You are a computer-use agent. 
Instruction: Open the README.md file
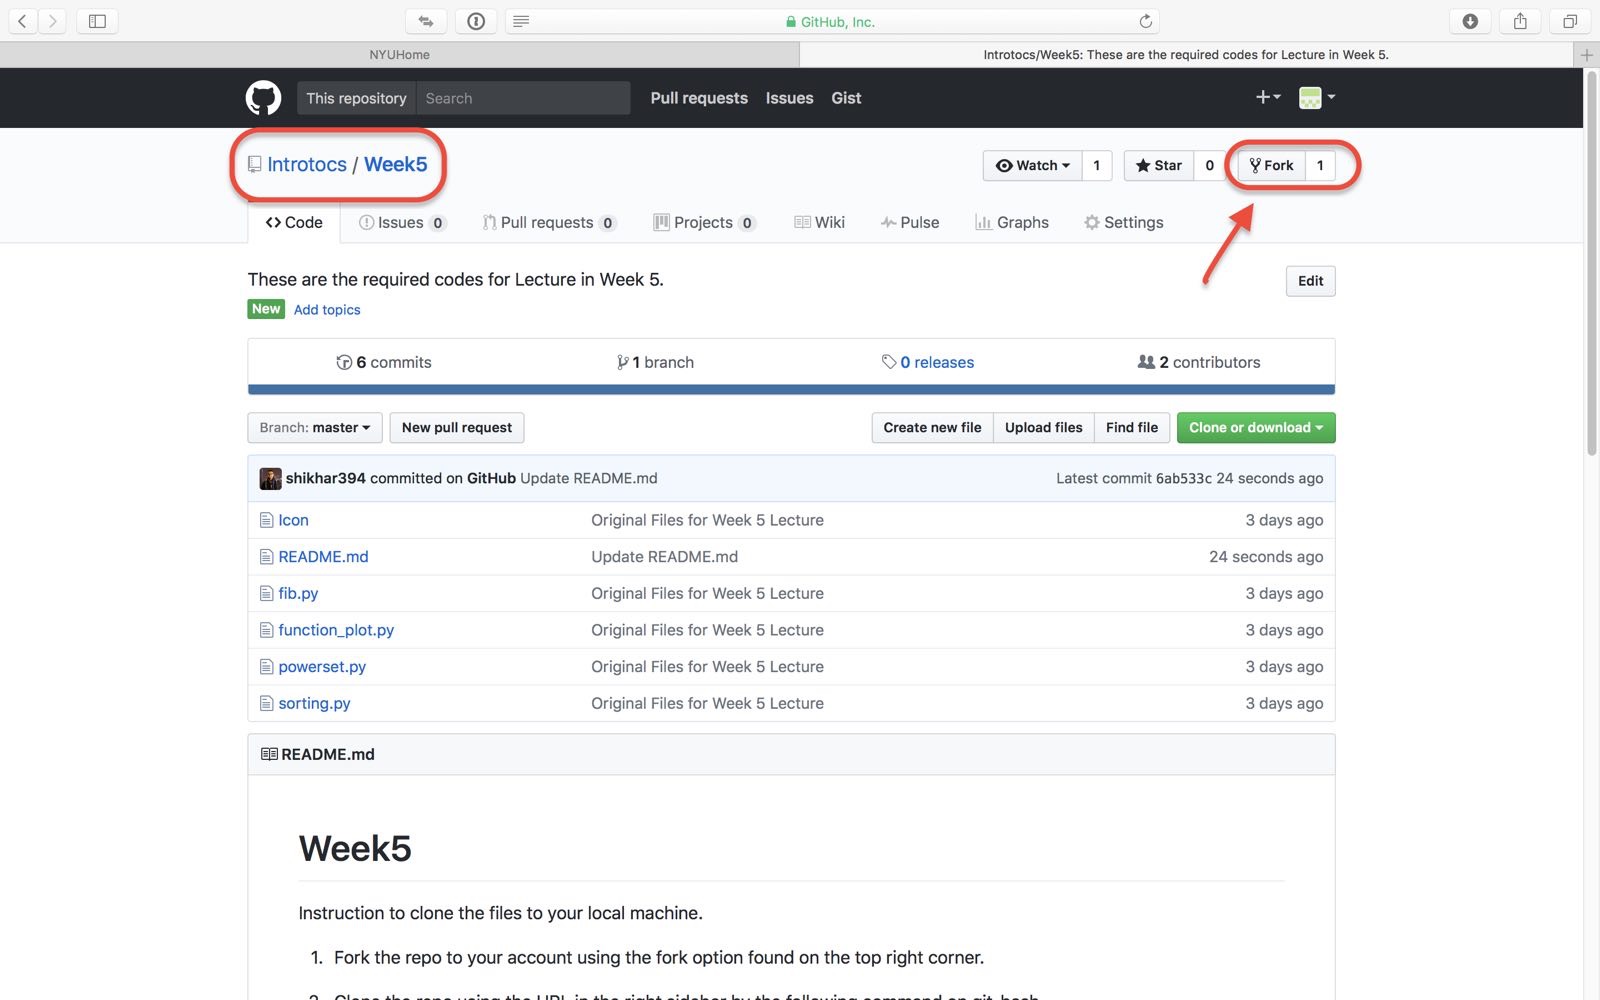pyautogui.click(x=323, y=557)
